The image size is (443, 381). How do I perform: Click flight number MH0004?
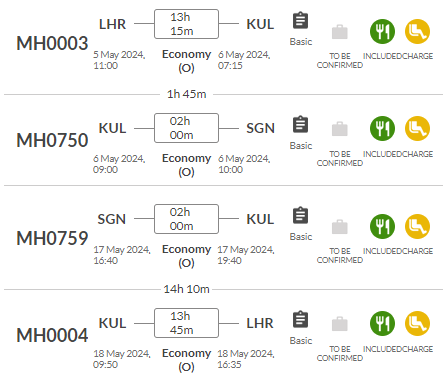tap(52, 335)
